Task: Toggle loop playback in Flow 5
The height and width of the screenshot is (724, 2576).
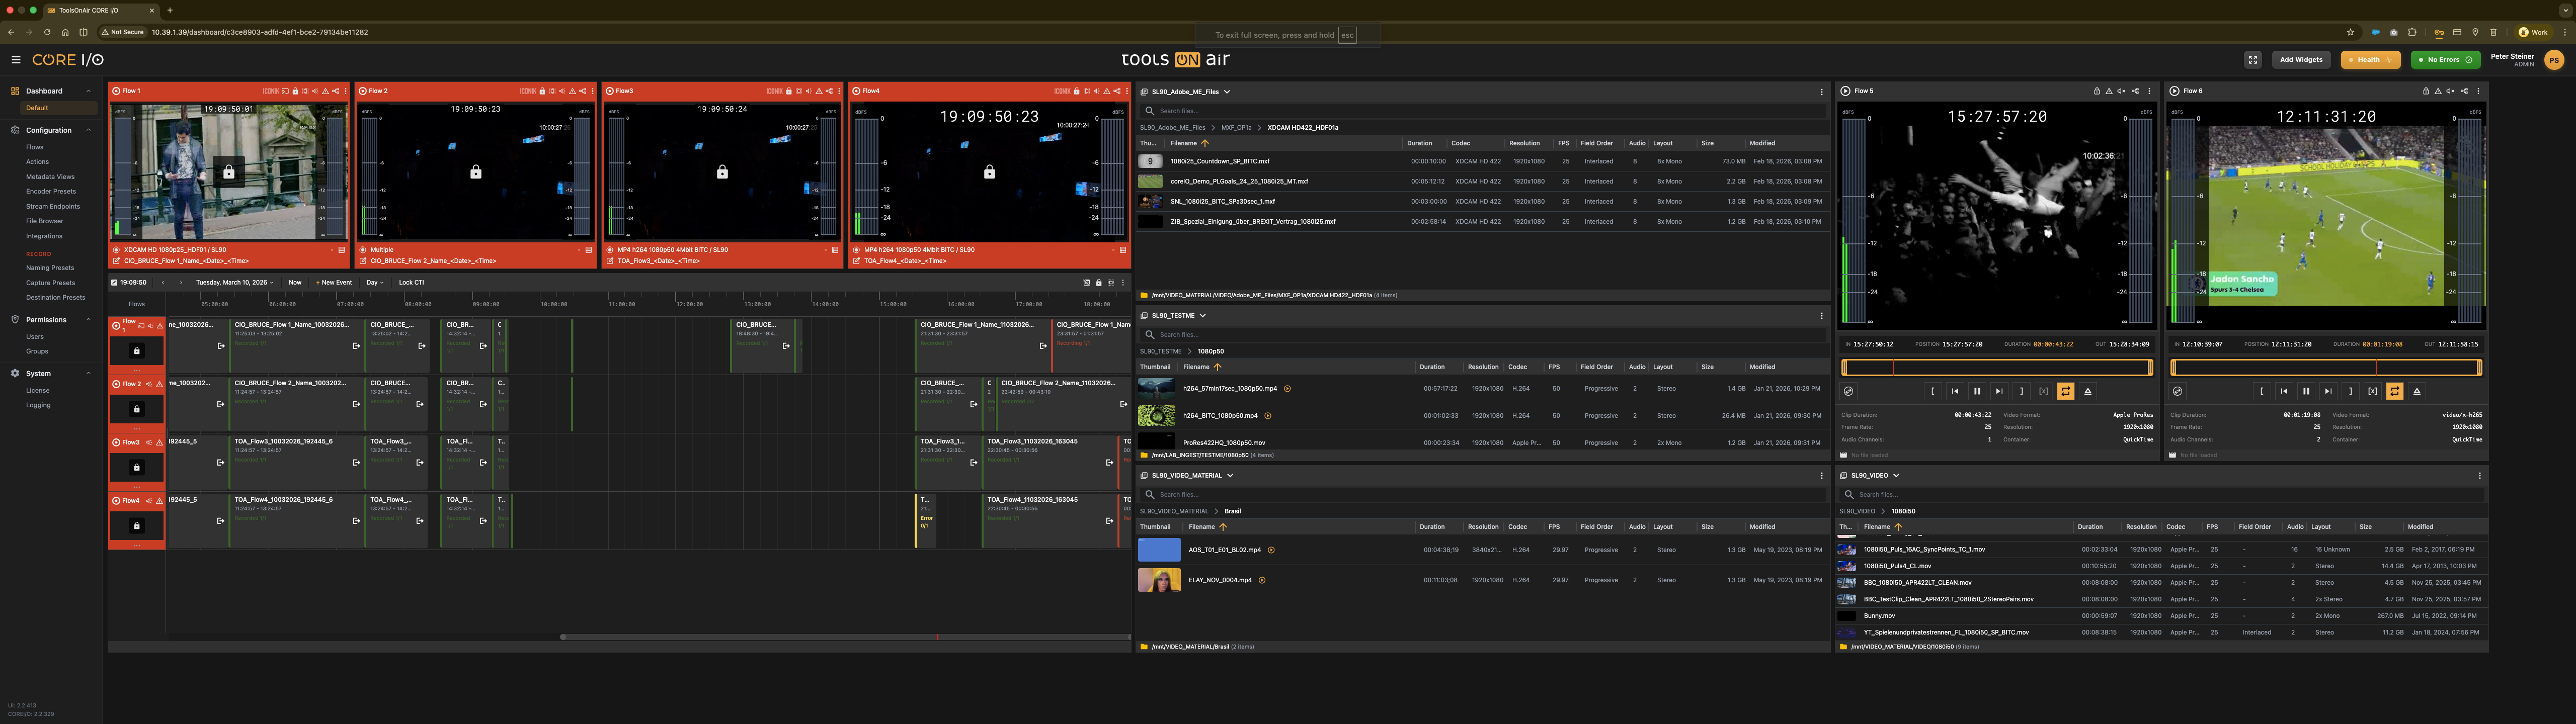Action: click(2066, 391)
